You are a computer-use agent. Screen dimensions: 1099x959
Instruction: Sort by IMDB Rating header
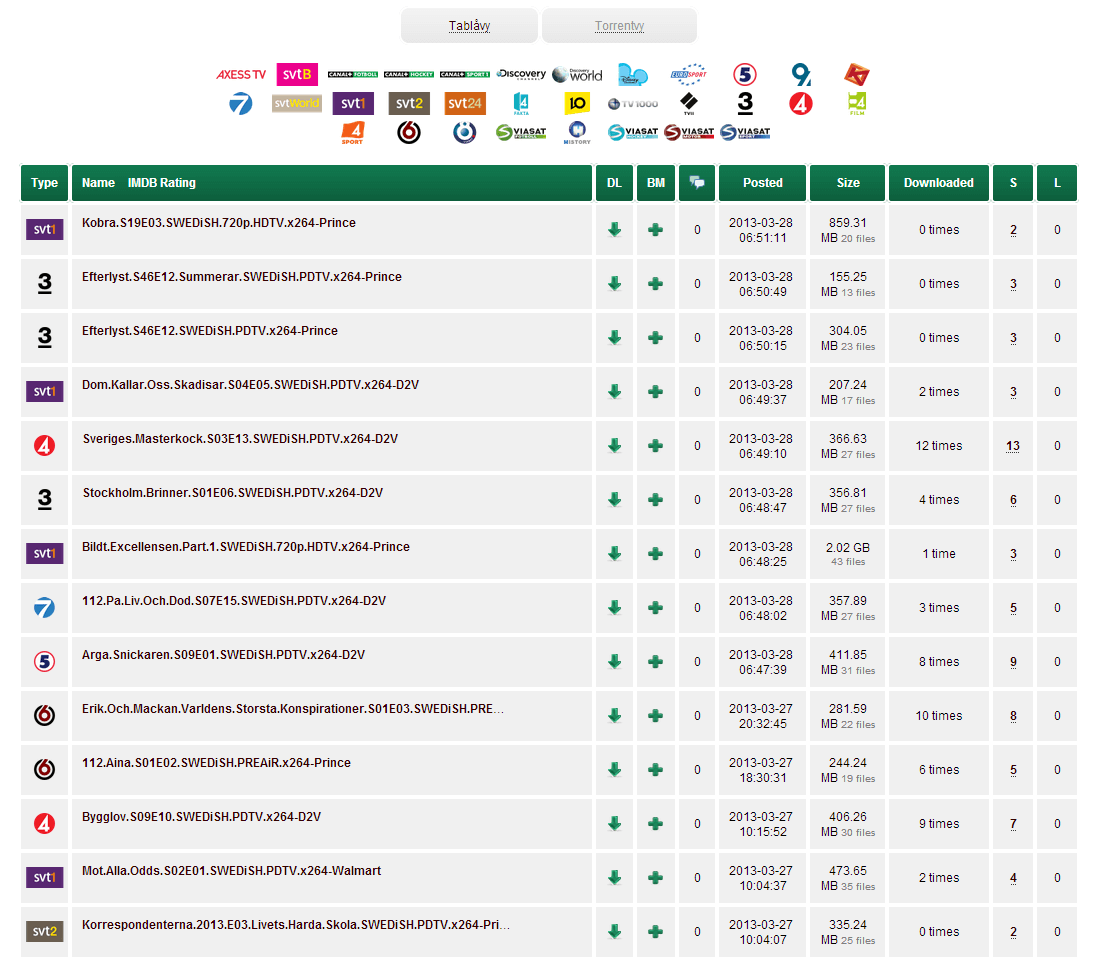pyautogui.click(x=162, y=182)
